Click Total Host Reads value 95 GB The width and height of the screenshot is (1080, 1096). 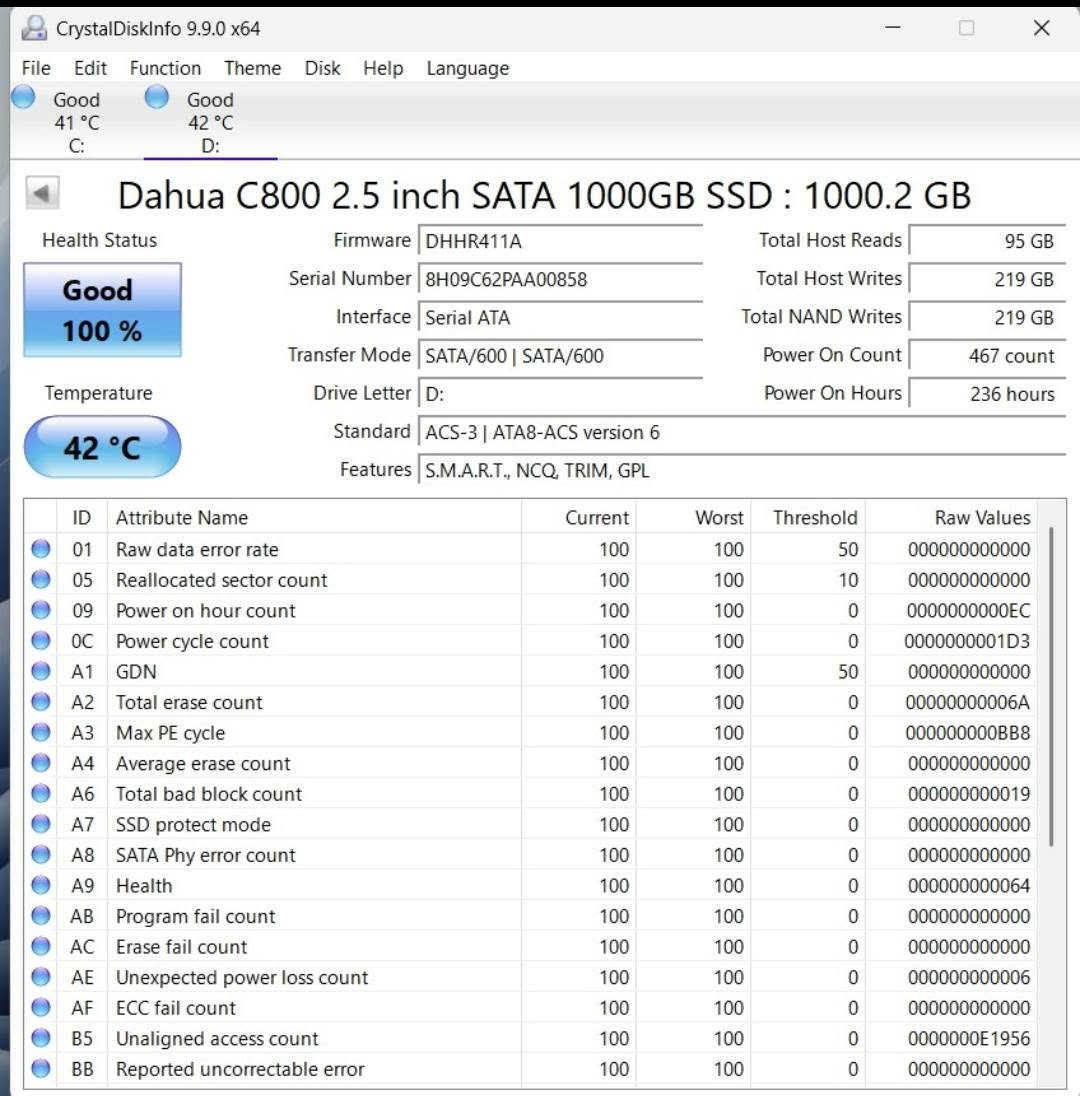[988, 241]
